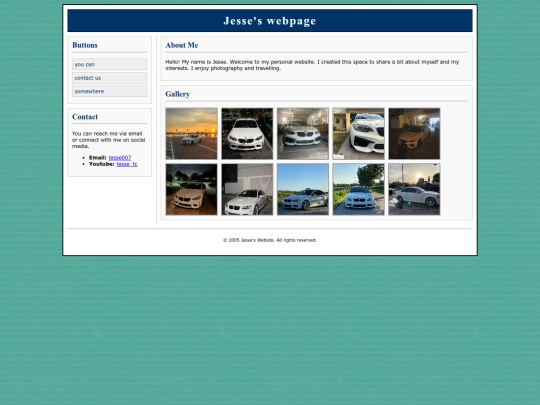Select the About Me heading
Screen dimensions: 540x405
coord(181,45)
